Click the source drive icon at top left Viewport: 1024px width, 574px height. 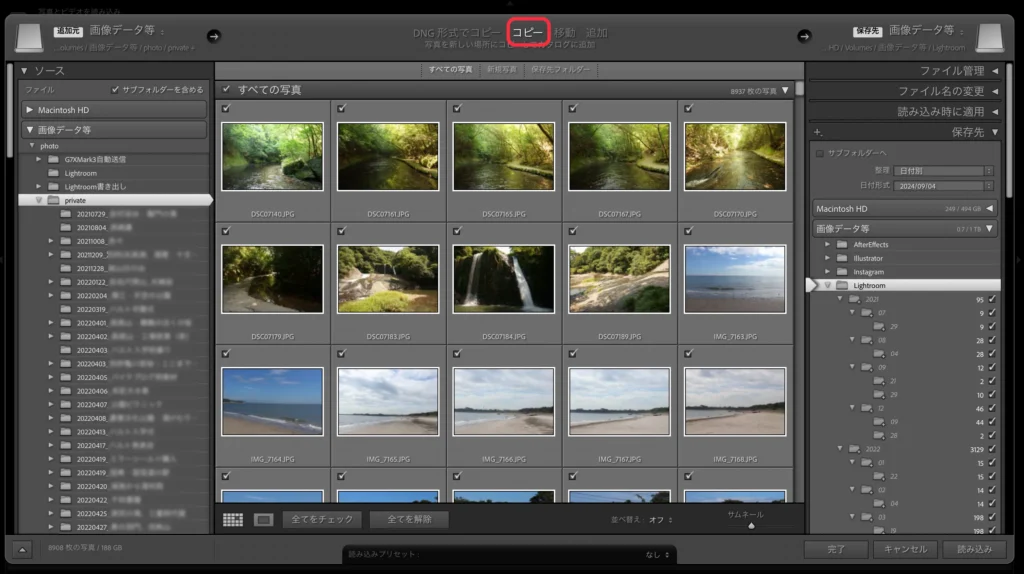[31, 38]
